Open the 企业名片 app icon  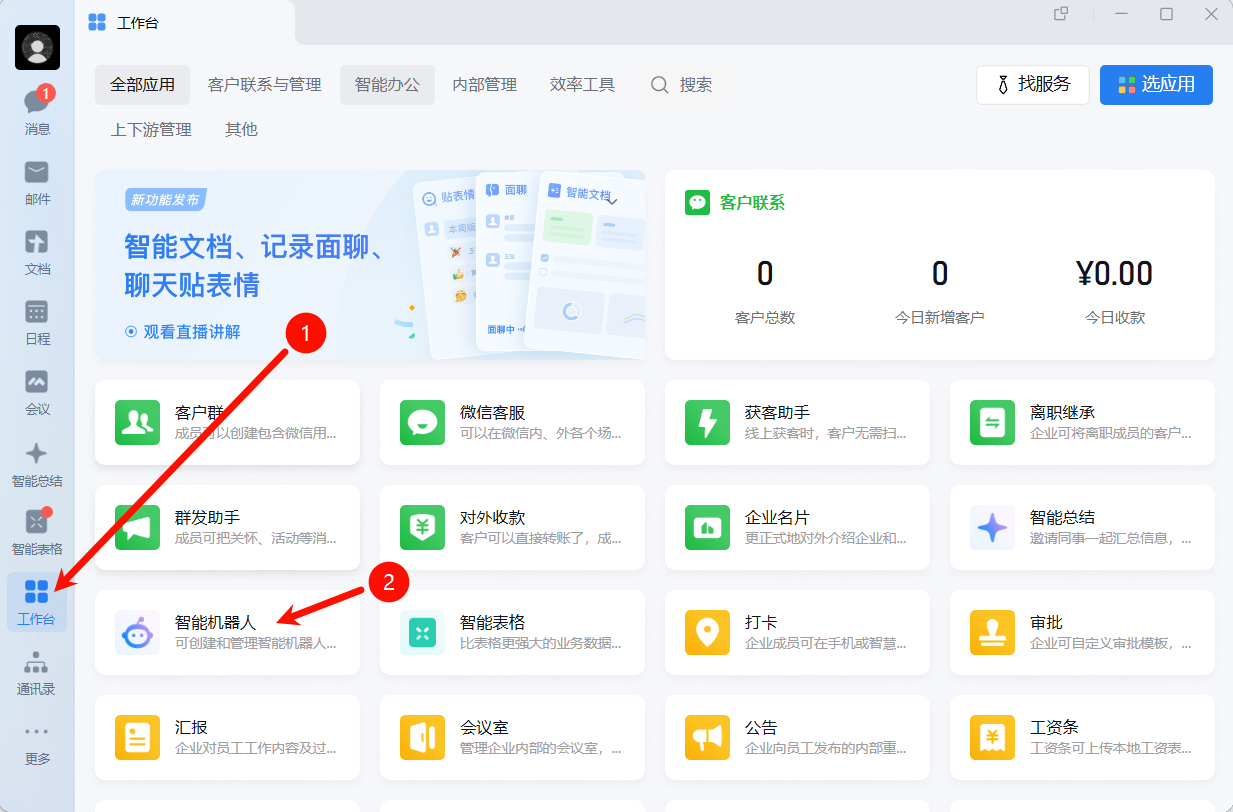point(707,528)
